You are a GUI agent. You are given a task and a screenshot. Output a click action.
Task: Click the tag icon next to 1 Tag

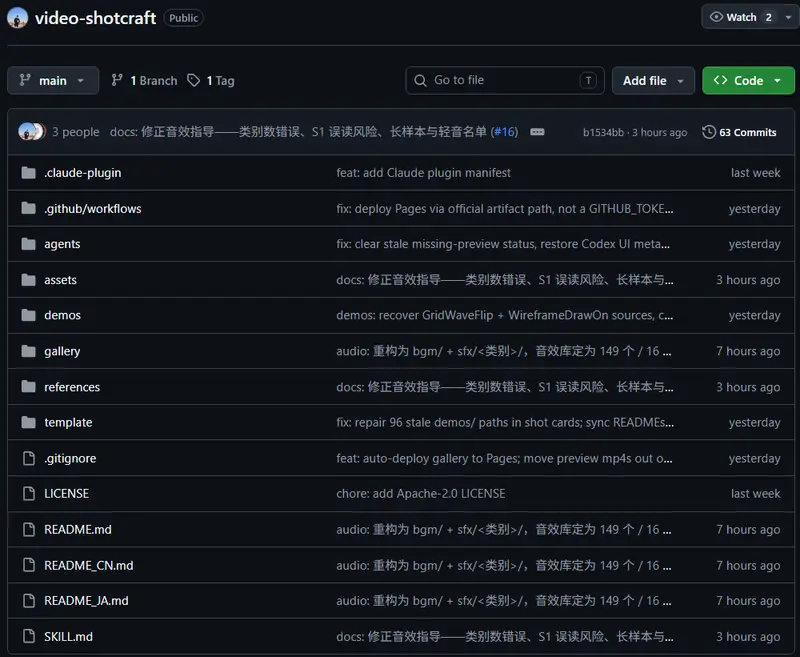193,80
